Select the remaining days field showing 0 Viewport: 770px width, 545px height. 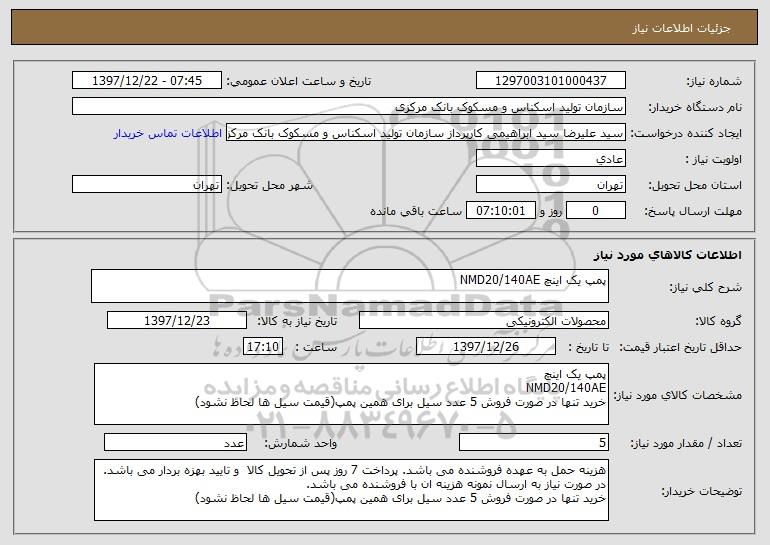(596, 211)
